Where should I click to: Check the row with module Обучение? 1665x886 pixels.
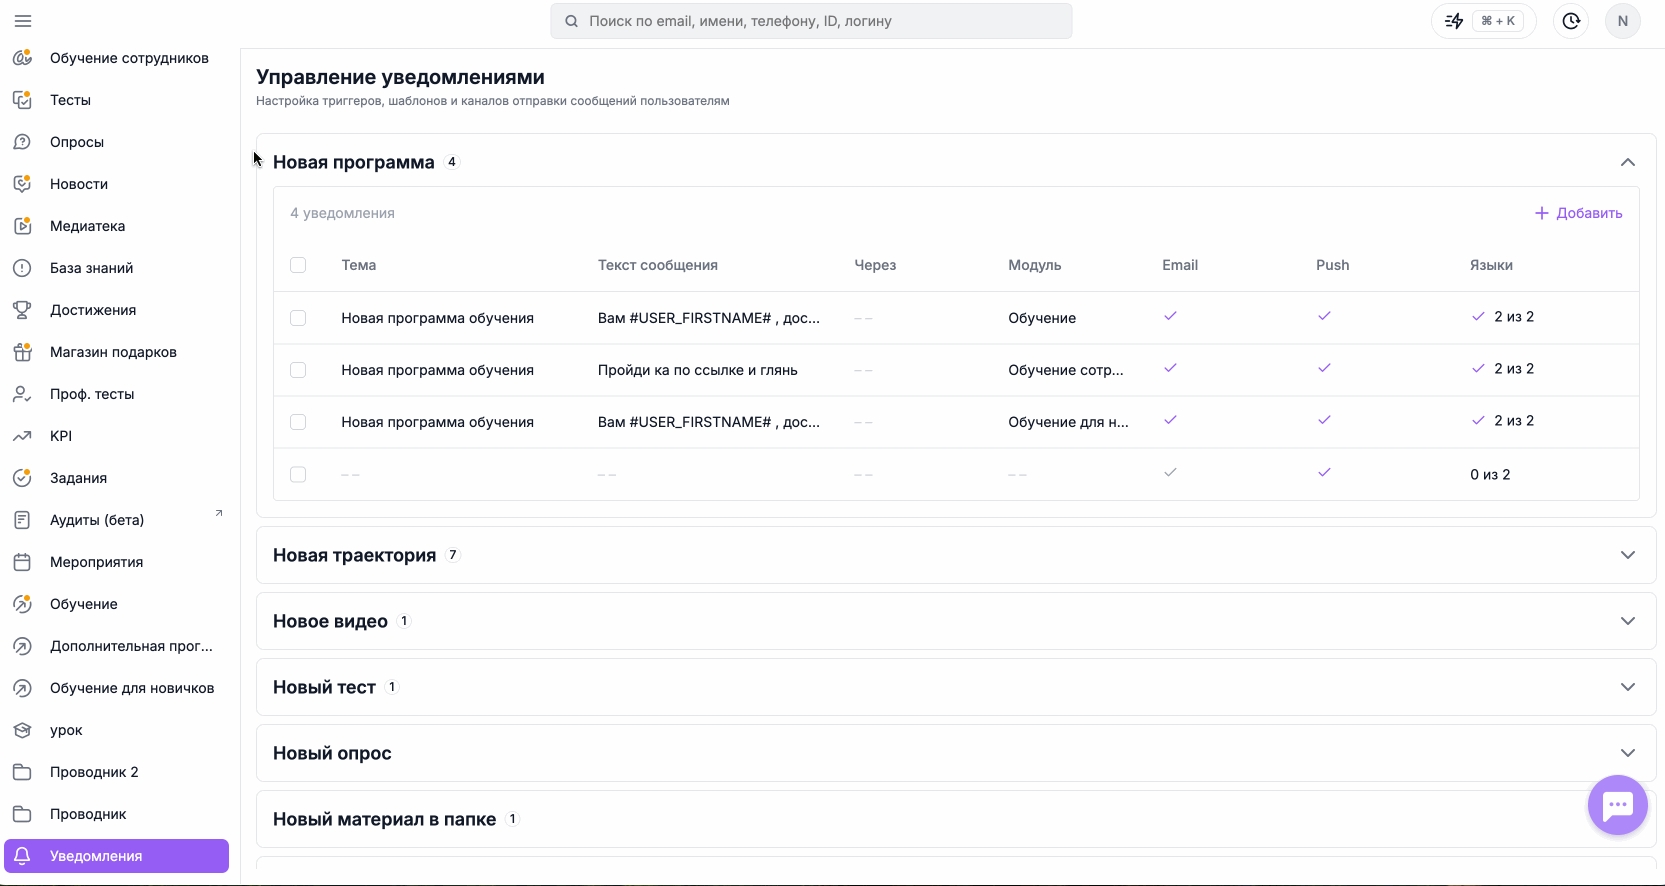point(298,318)
